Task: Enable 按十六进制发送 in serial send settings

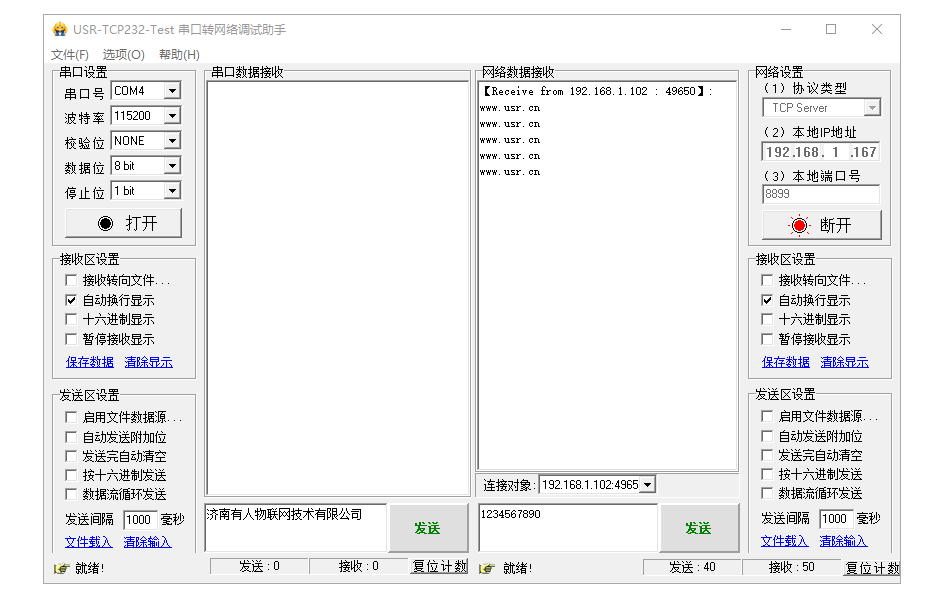Action: pos(71,475)
